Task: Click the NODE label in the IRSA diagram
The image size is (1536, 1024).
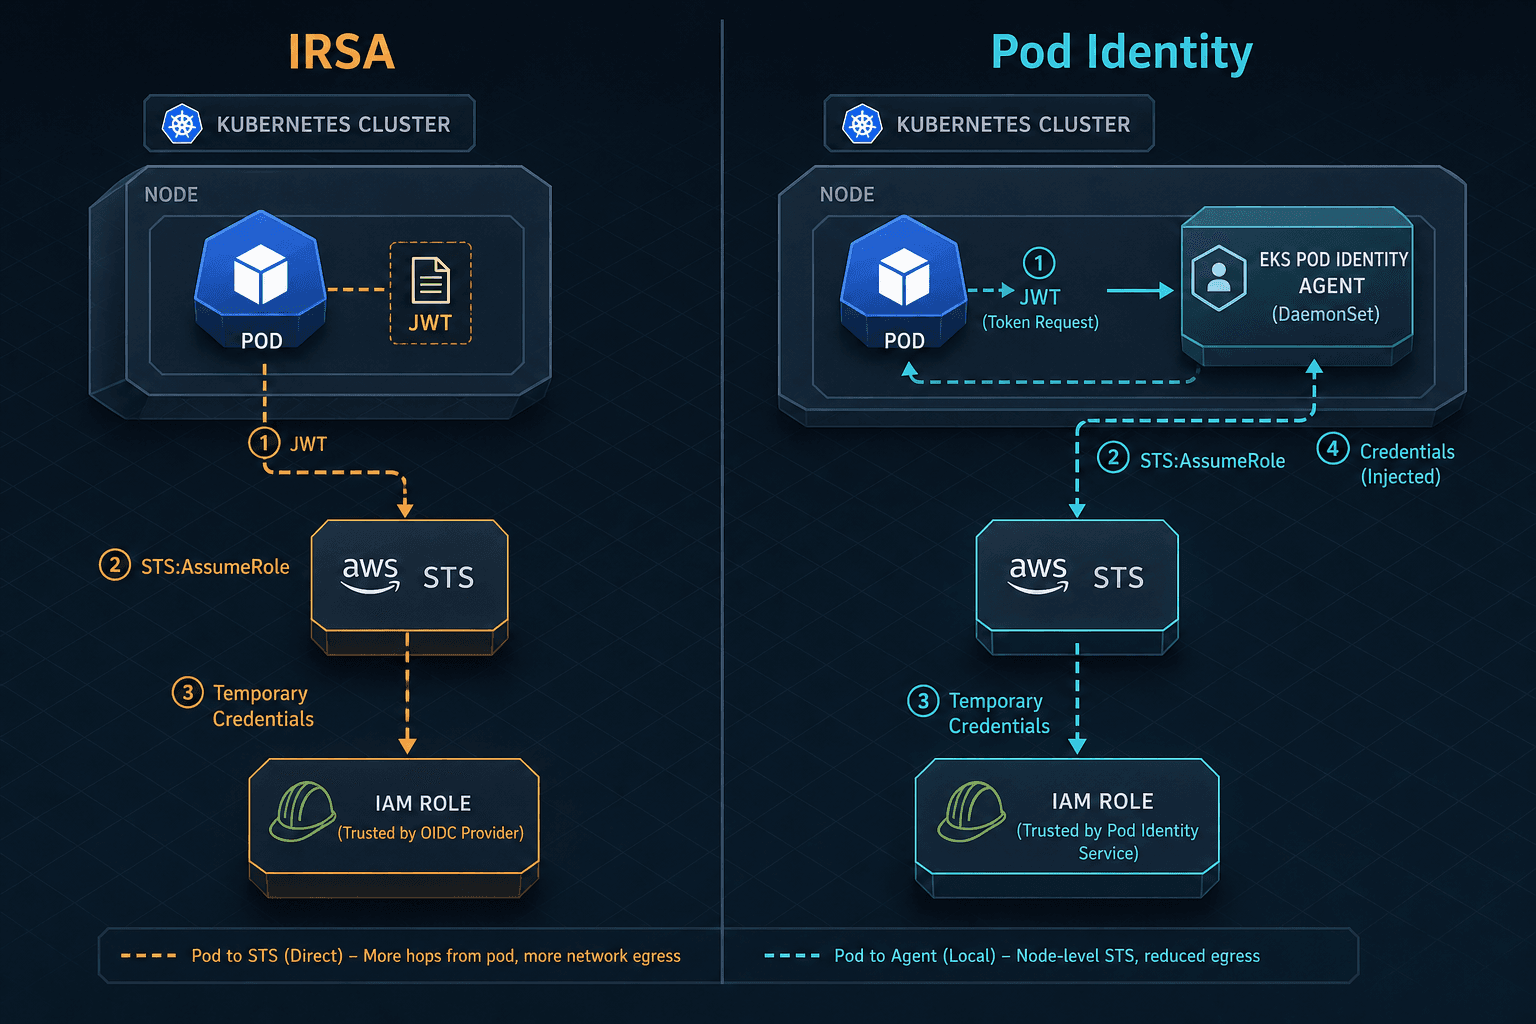Action: [171, 195]
